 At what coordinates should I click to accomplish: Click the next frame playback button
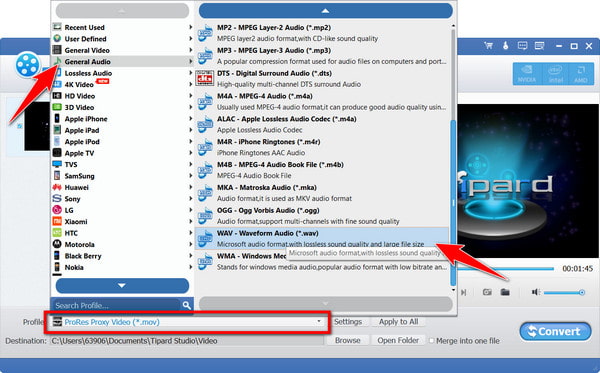coord(463,292)
